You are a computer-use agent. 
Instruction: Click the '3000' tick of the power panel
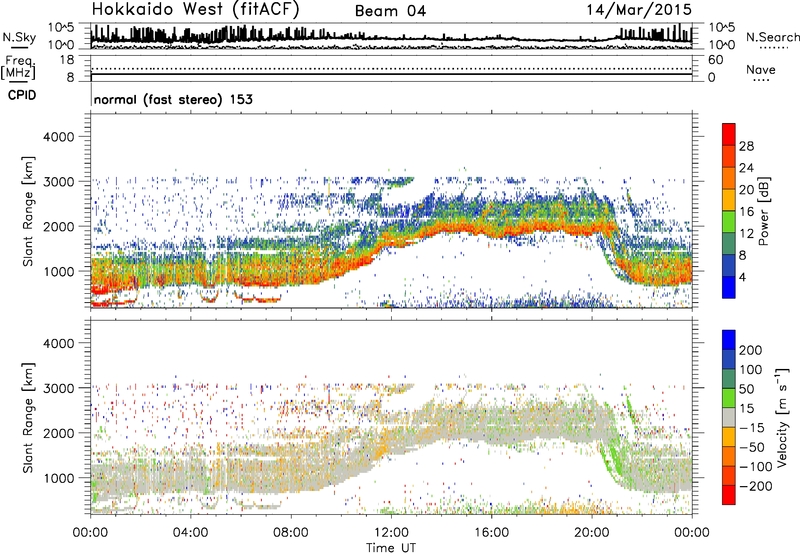pos(59,182)
